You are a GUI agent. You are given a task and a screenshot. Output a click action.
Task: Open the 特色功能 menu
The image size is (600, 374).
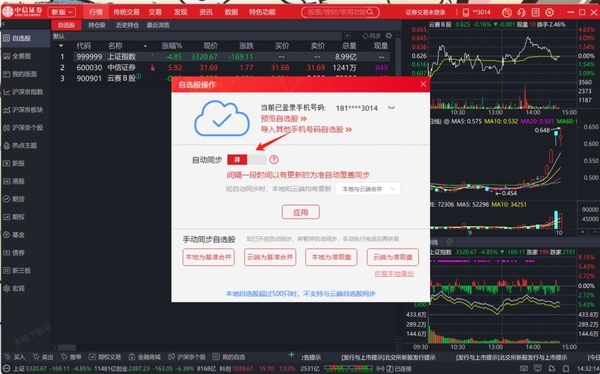262,12
